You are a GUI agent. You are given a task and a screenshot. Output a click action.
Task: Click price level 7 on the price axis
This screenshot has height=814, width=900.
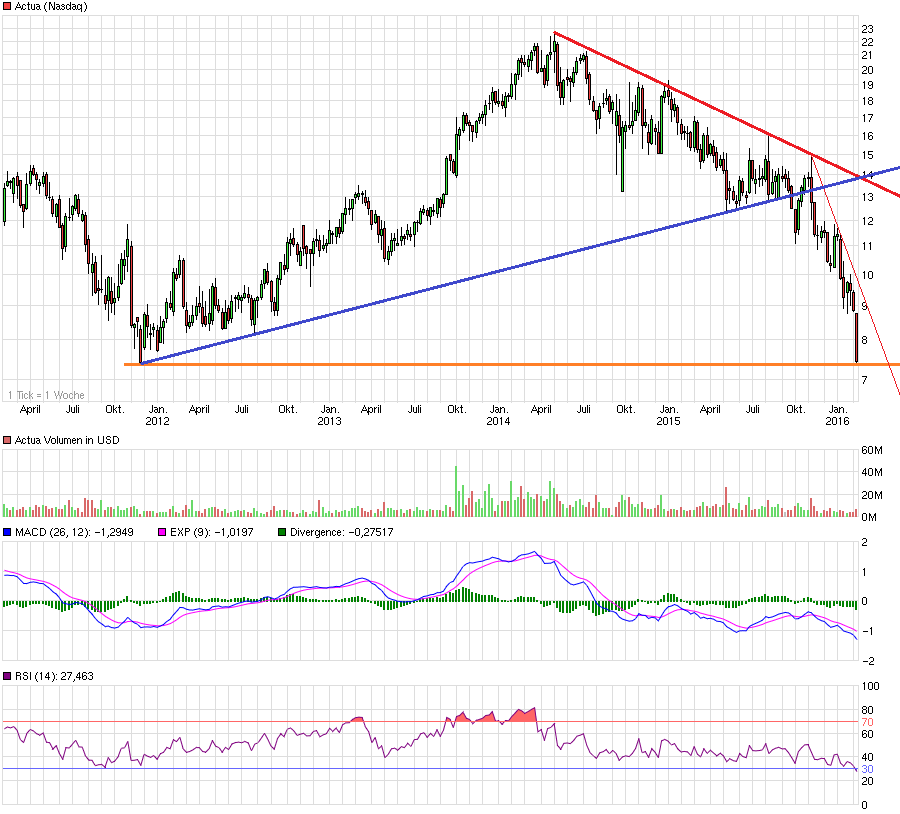(x=864, y=380)
